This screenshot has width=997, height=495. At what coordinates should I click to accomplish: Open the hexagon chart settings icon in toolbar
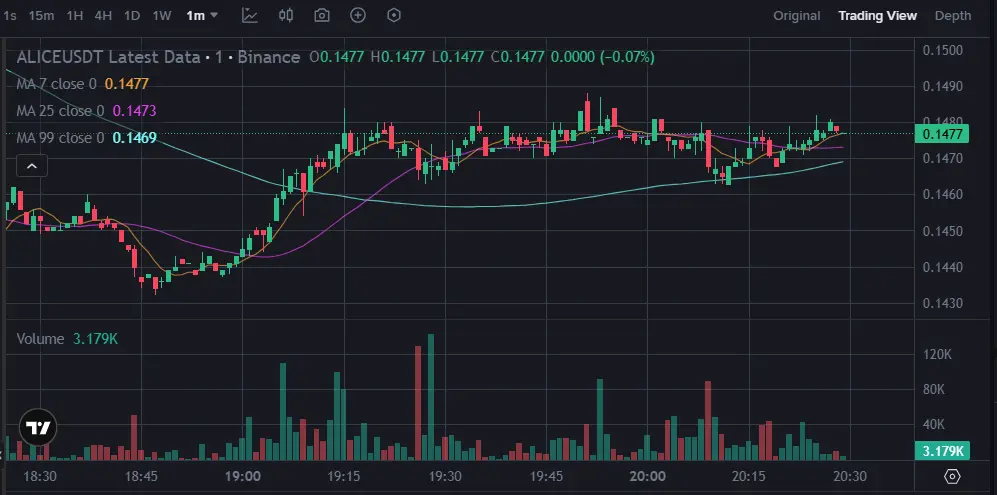click(x=394, y=15)
